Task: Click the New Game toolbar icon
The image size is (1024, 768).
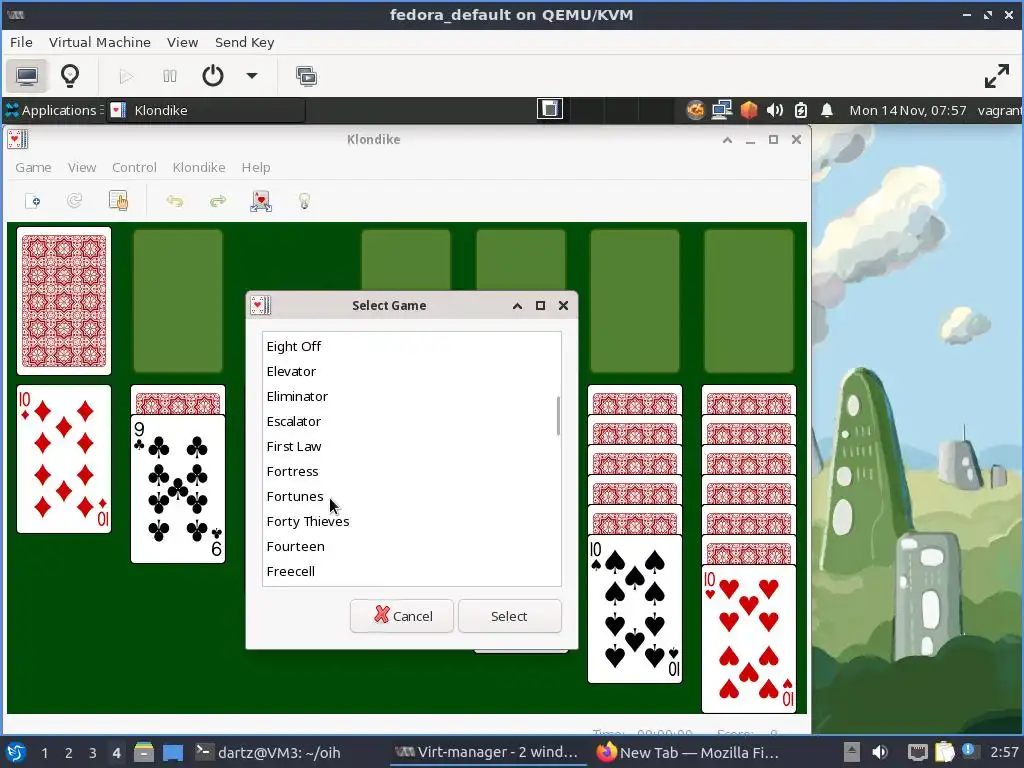Action: click(x=33, y=201)
